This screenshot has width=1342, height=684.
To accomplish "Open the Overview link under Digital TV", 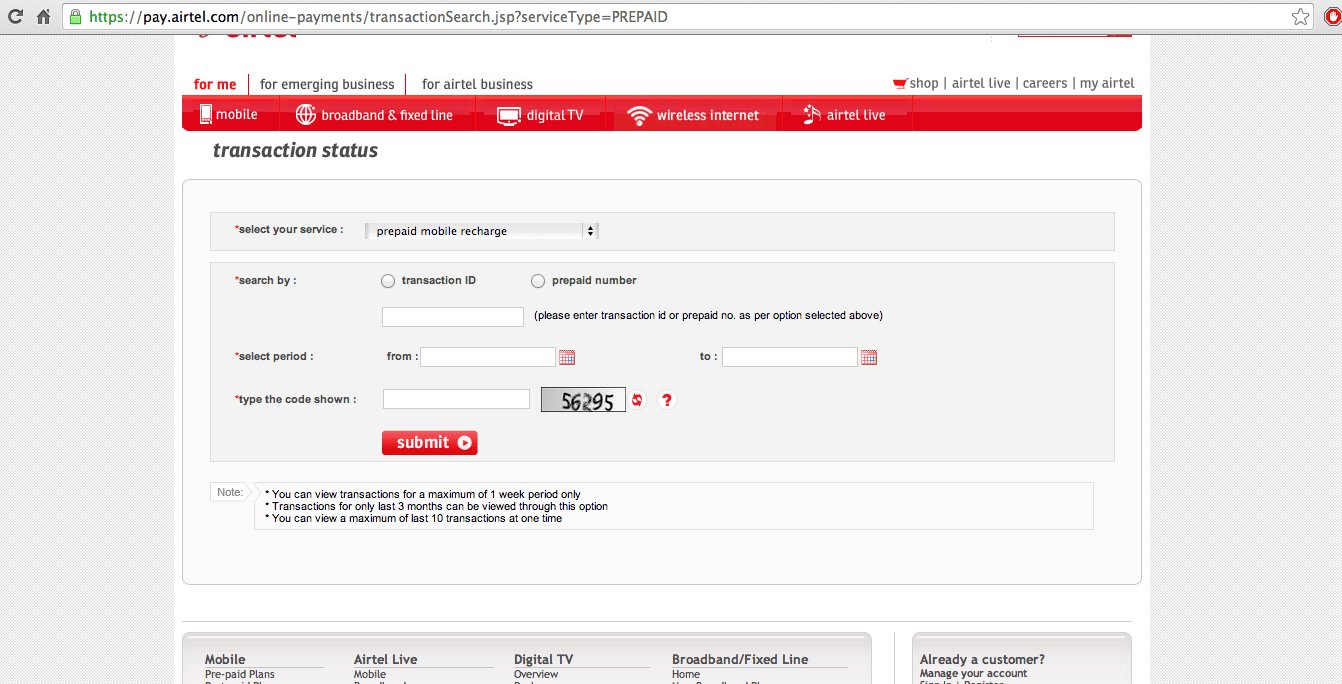I will point(536,674).
